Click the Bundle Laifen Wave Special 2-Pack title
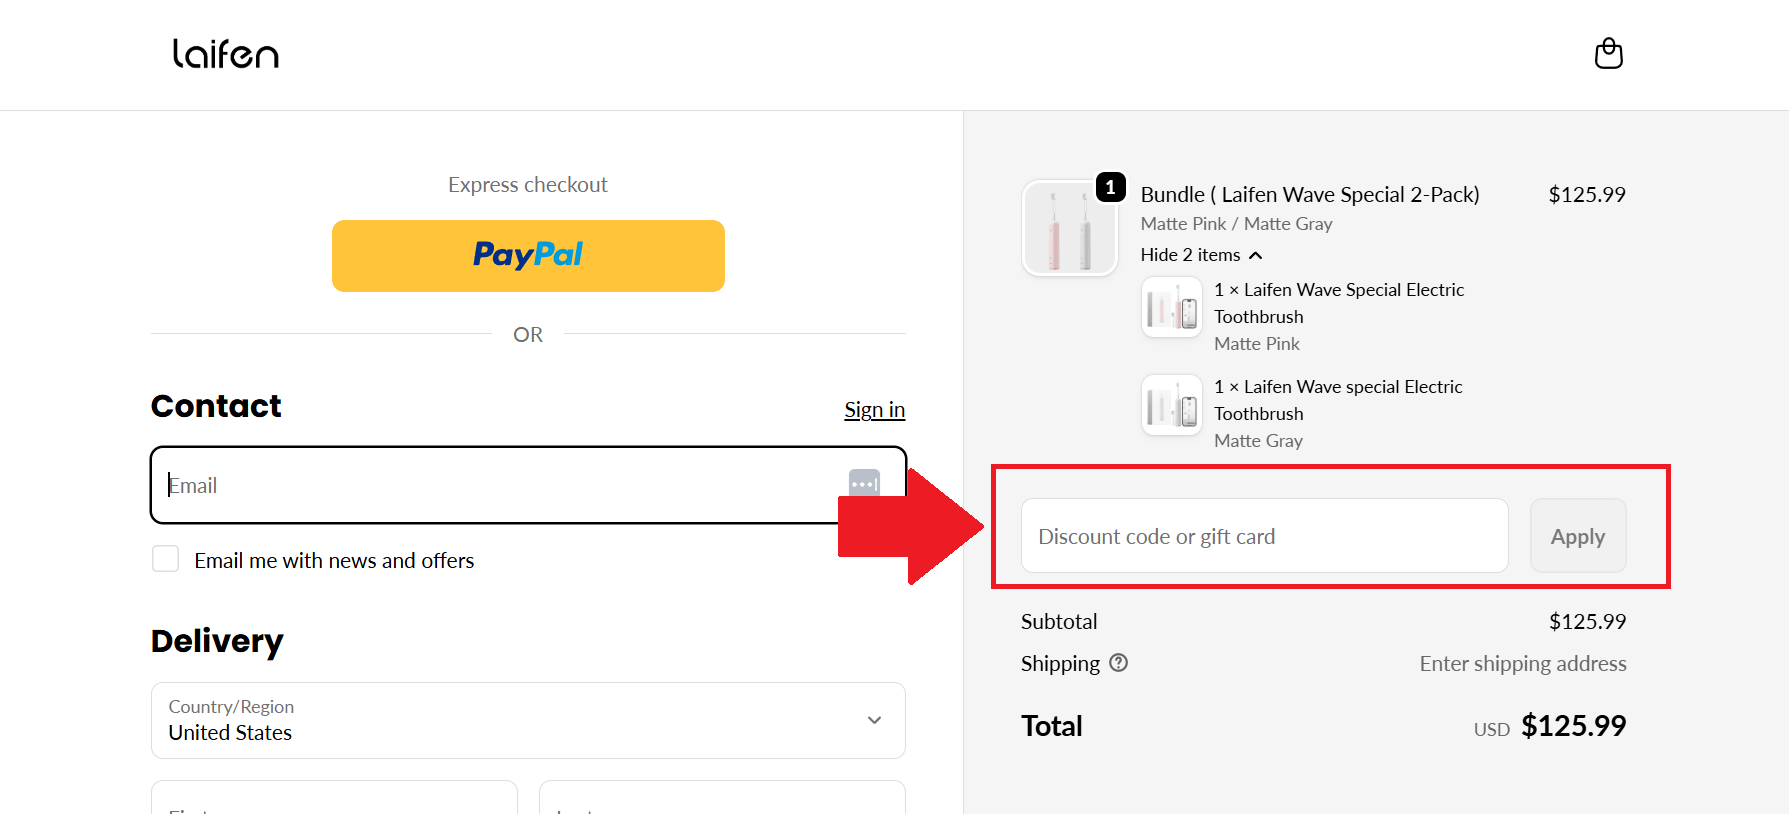This screenshot has width=1789, height=814. click(1310, 194)
